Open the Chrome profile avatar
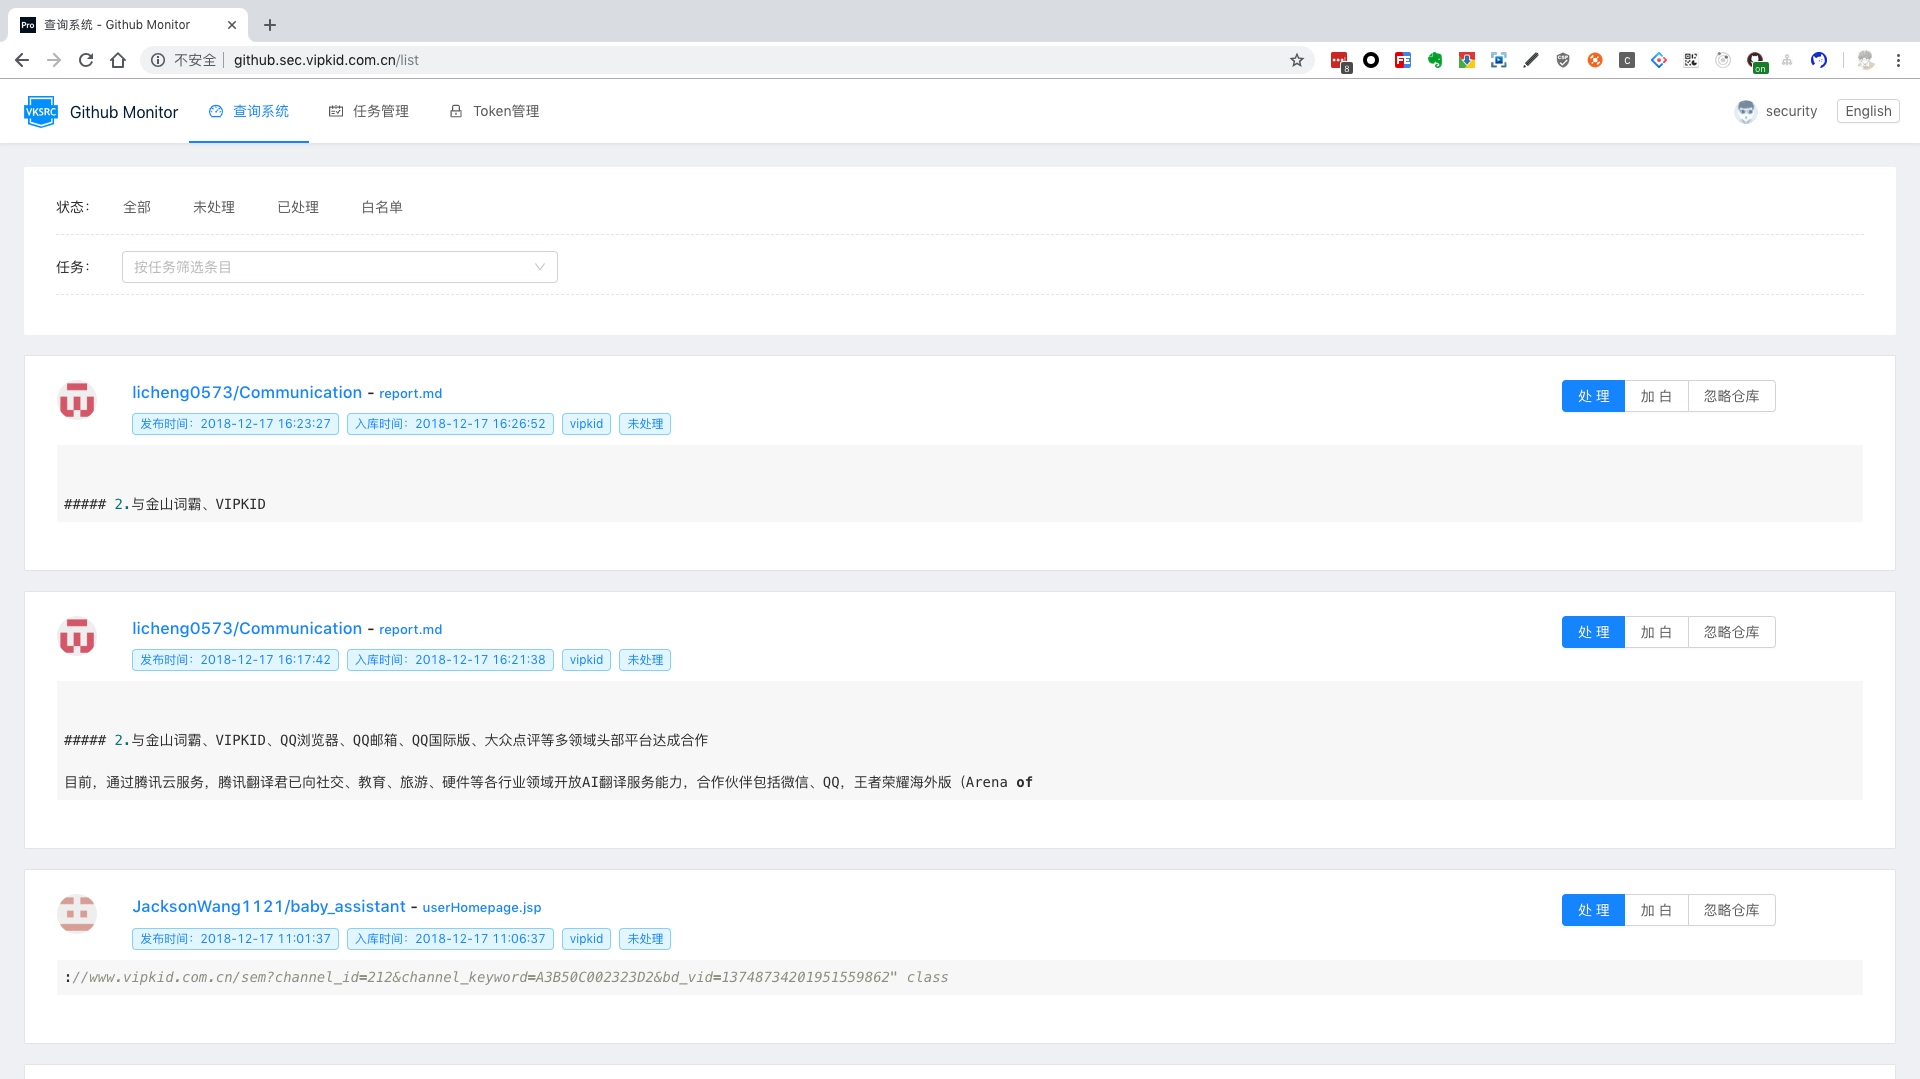This screenshot has width=1920, height=1079. coord(1865,60)
